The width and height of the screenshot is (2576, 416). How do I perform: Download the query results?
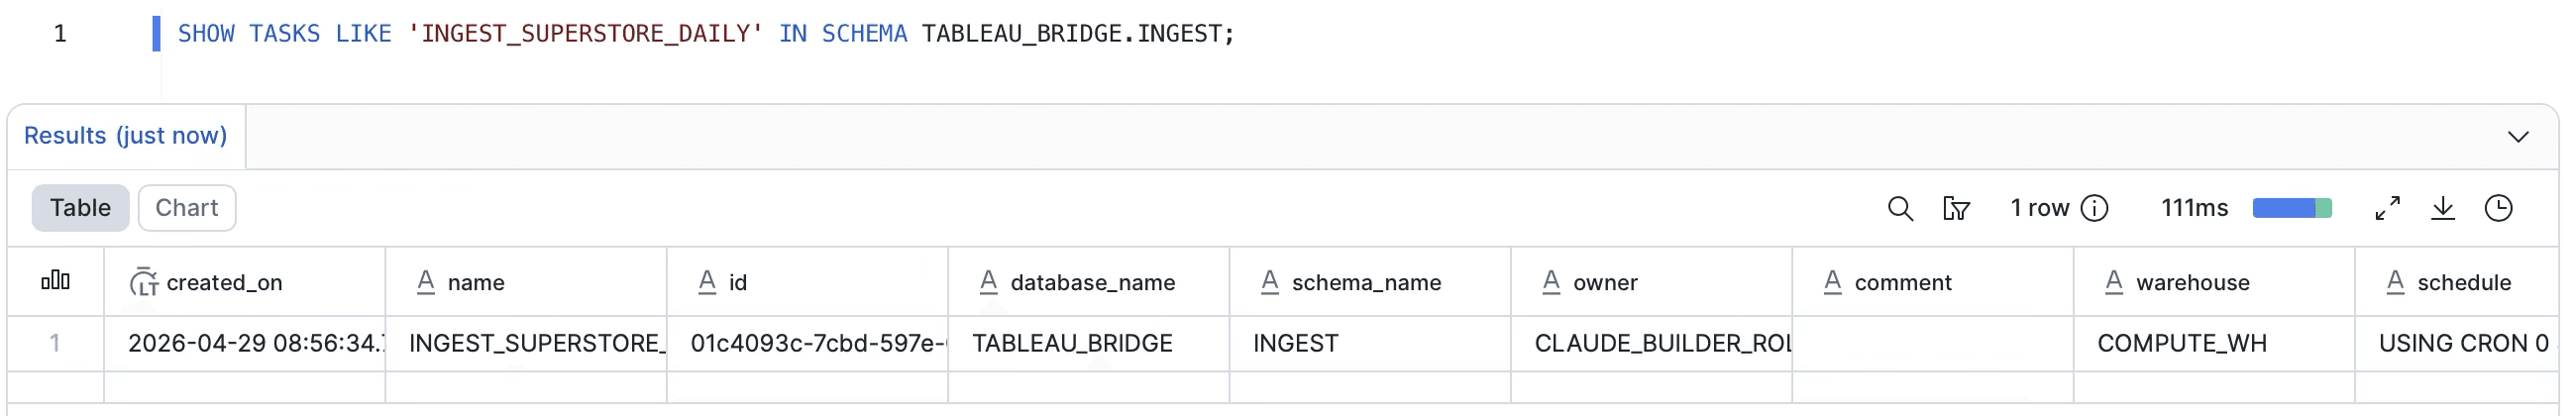click(2442, 208)
